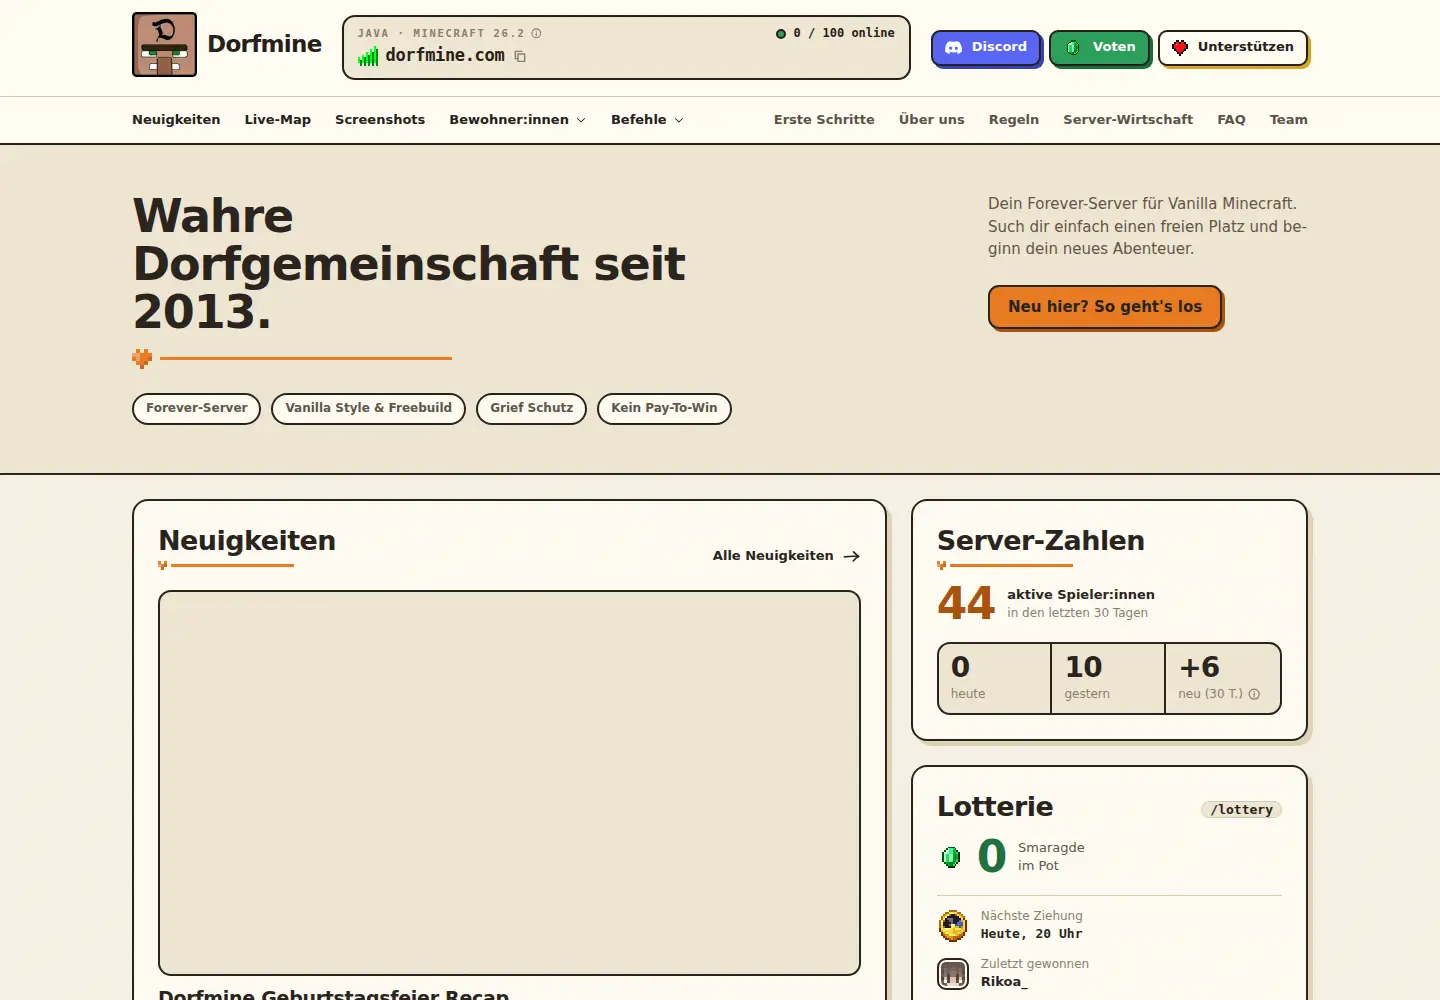The width and height of the screenshot is (1440, 1000).
Task: Open the Discord button
Action: (x=986, y=47)
